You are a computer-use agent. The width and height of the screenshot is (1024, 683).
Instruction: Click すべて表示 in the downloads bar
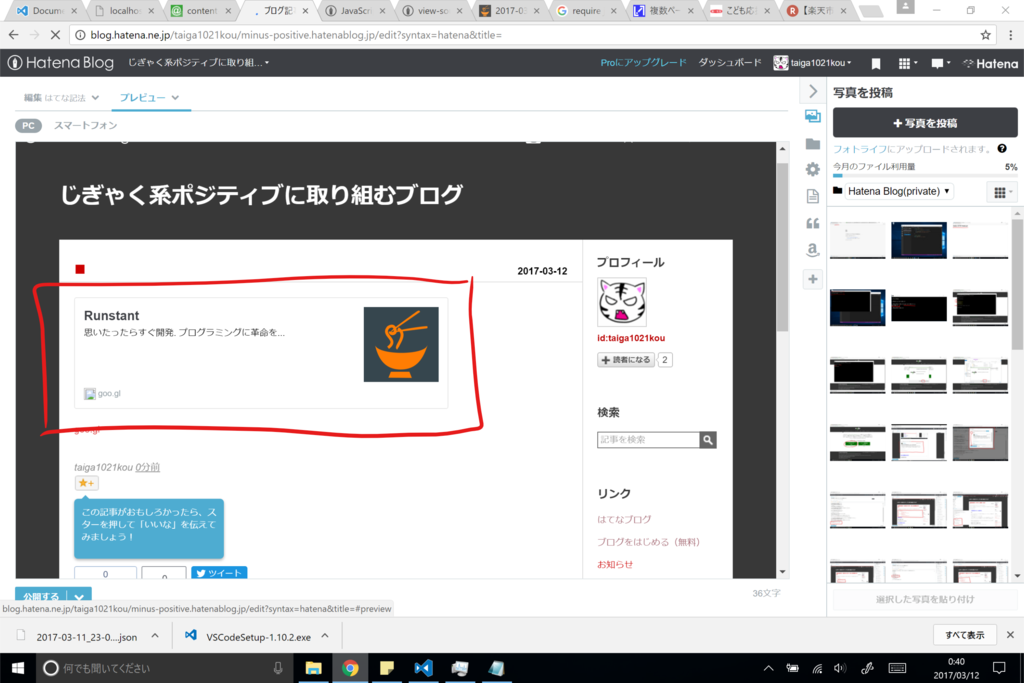click(x=965, y=635)
